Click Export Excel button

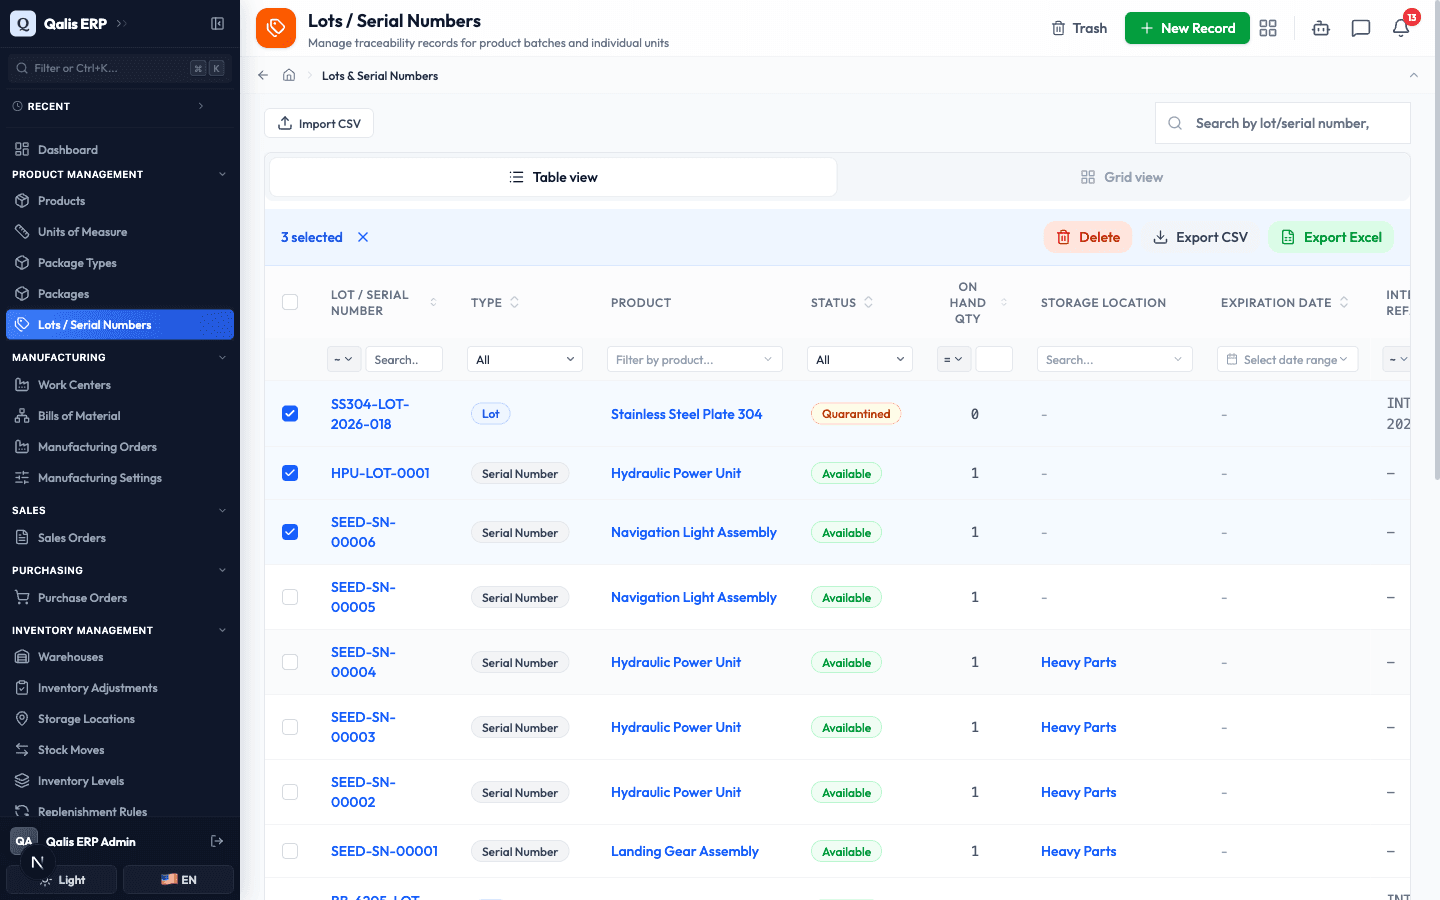click(x=1331, y=237)
